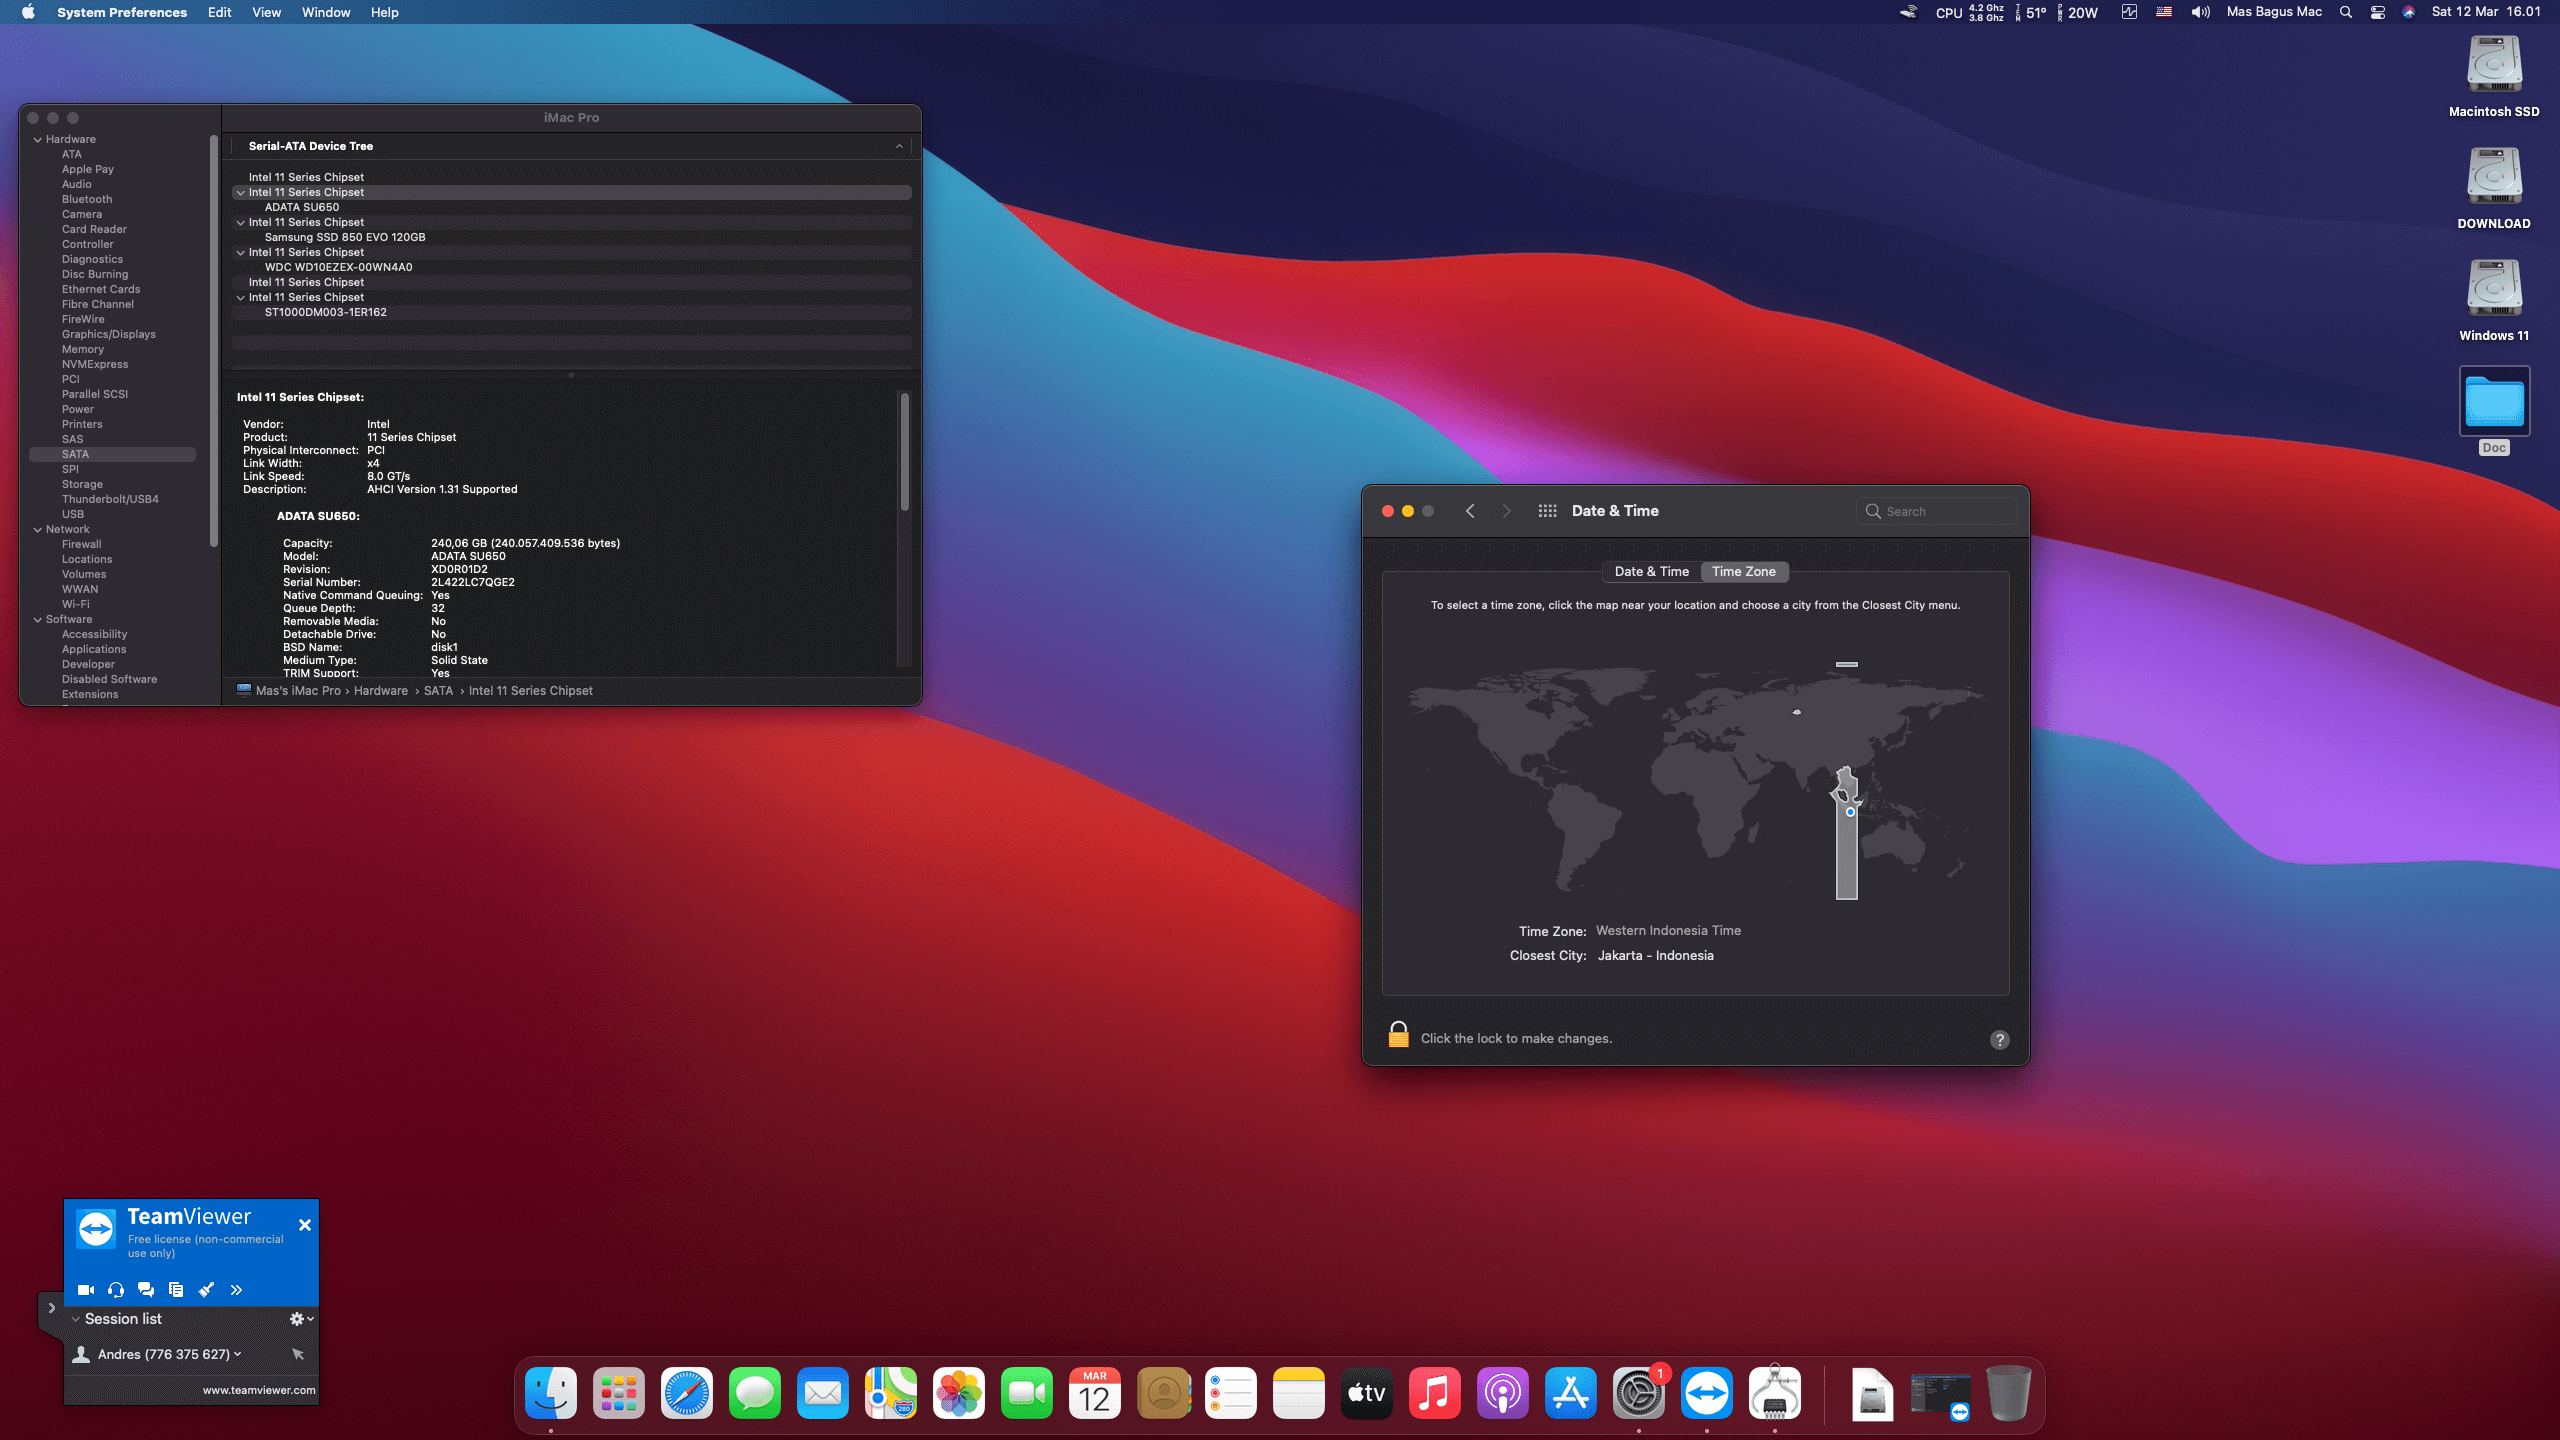Open Control Center in menu bar
The height and width of the screenshot is (1440, 2560).
point(2377,12)
